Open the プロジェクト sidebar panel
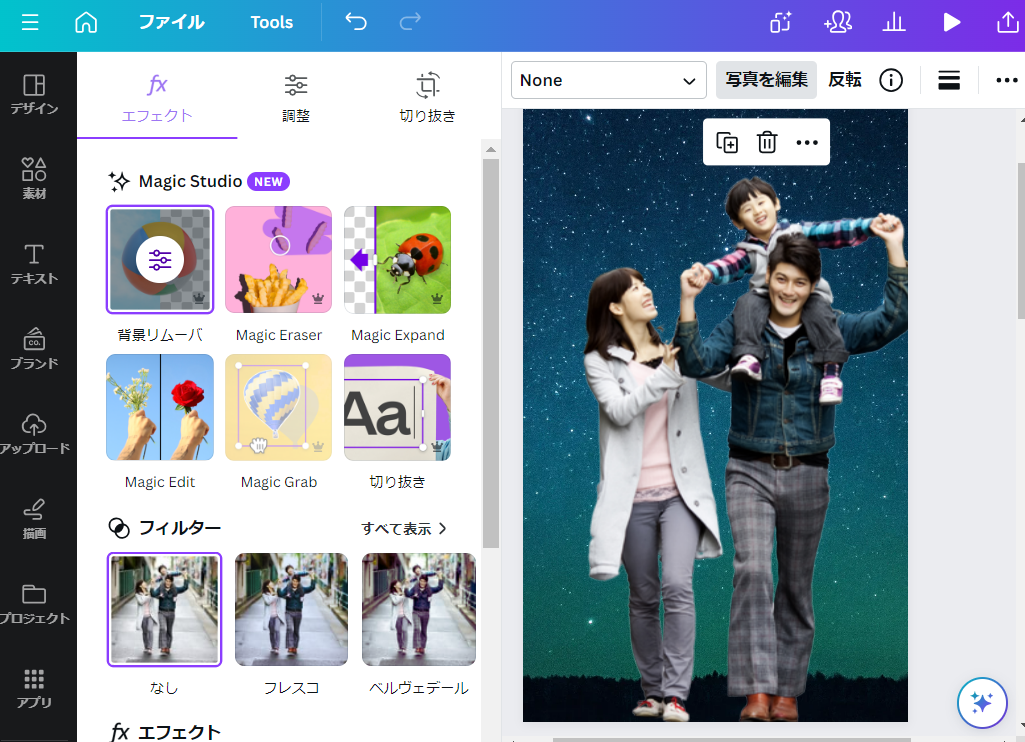The image size is (1025, 742). (34, 603)
